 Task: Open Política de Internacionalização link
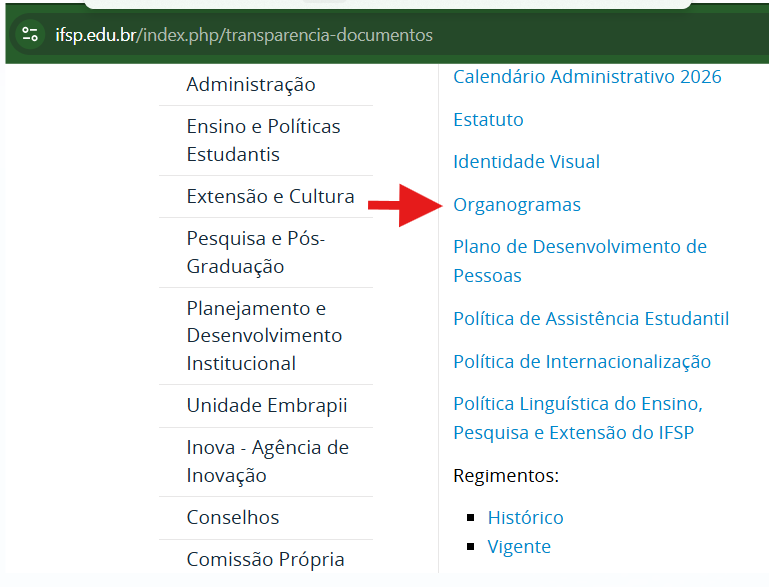[581, 362]
